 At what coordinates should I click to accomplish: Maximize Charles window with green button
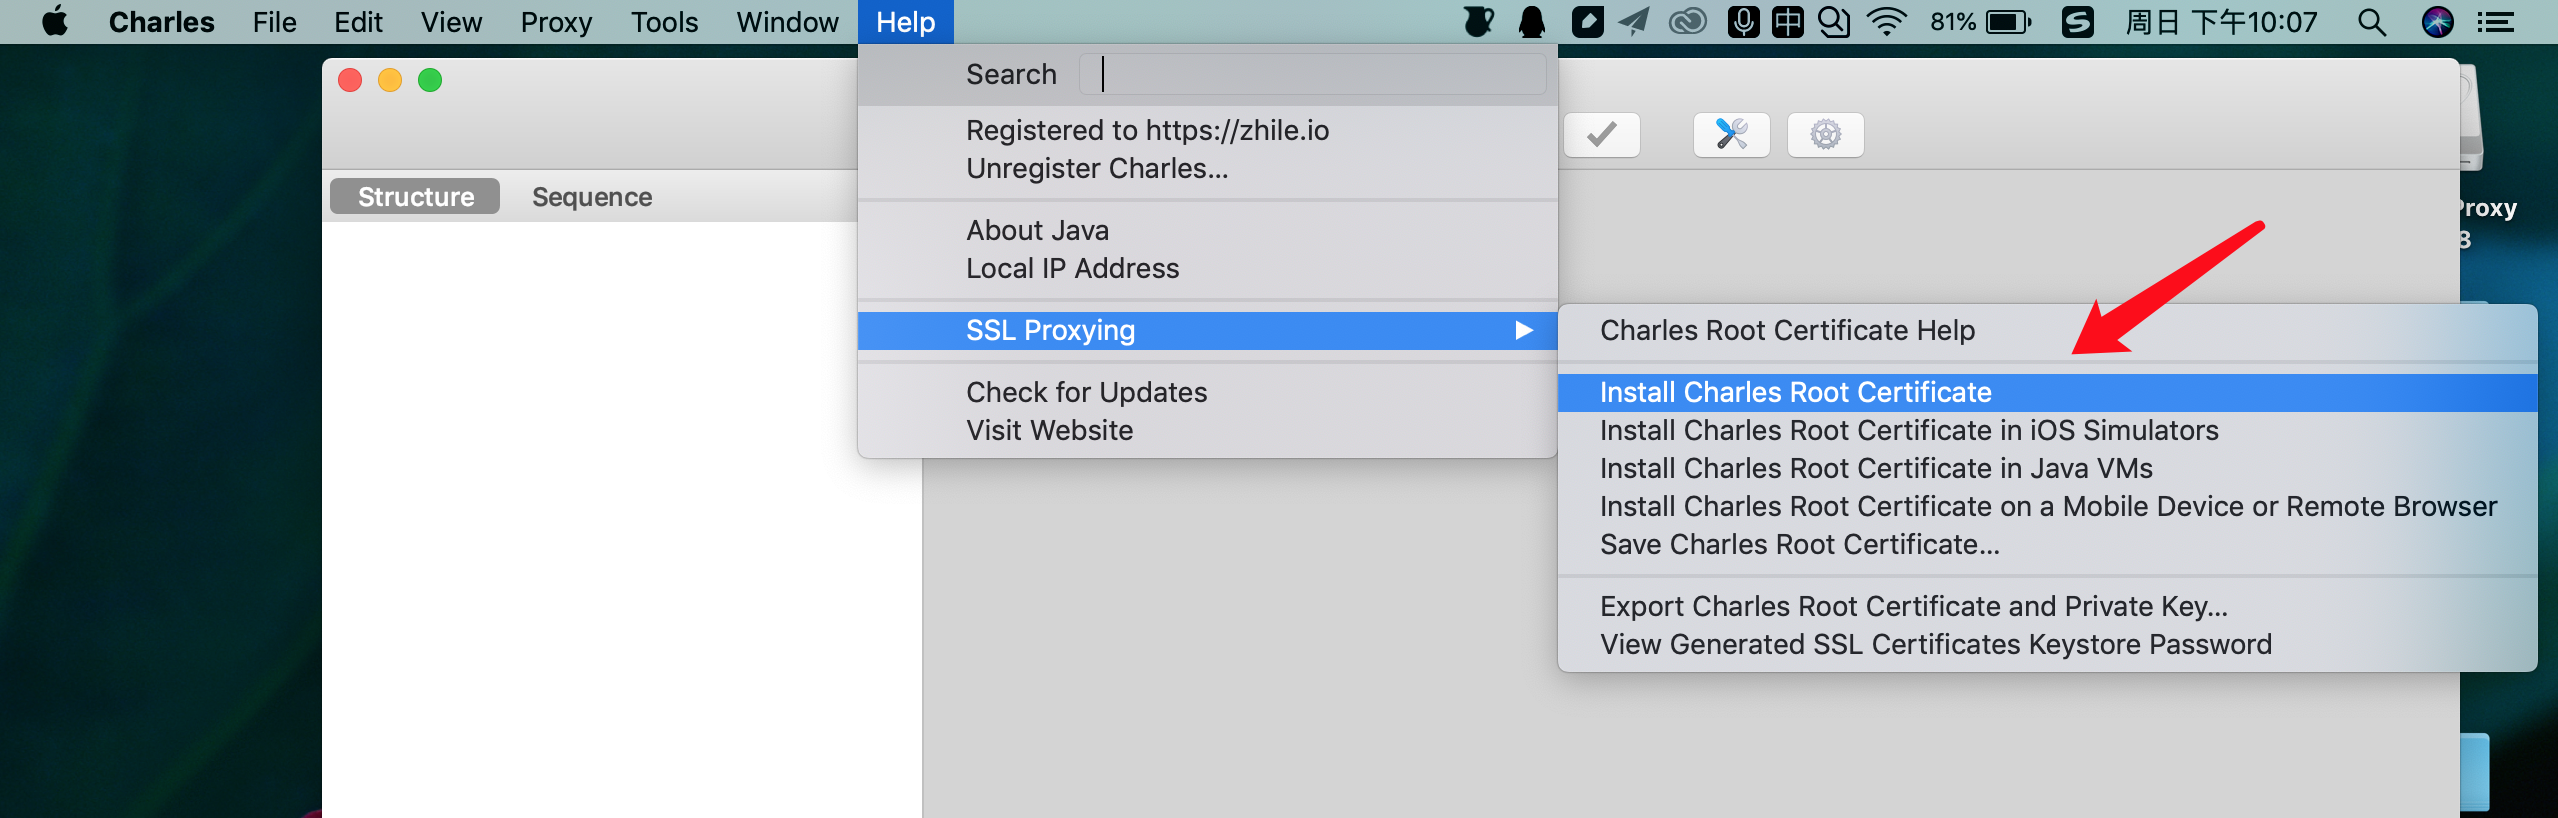coord(430,80)
